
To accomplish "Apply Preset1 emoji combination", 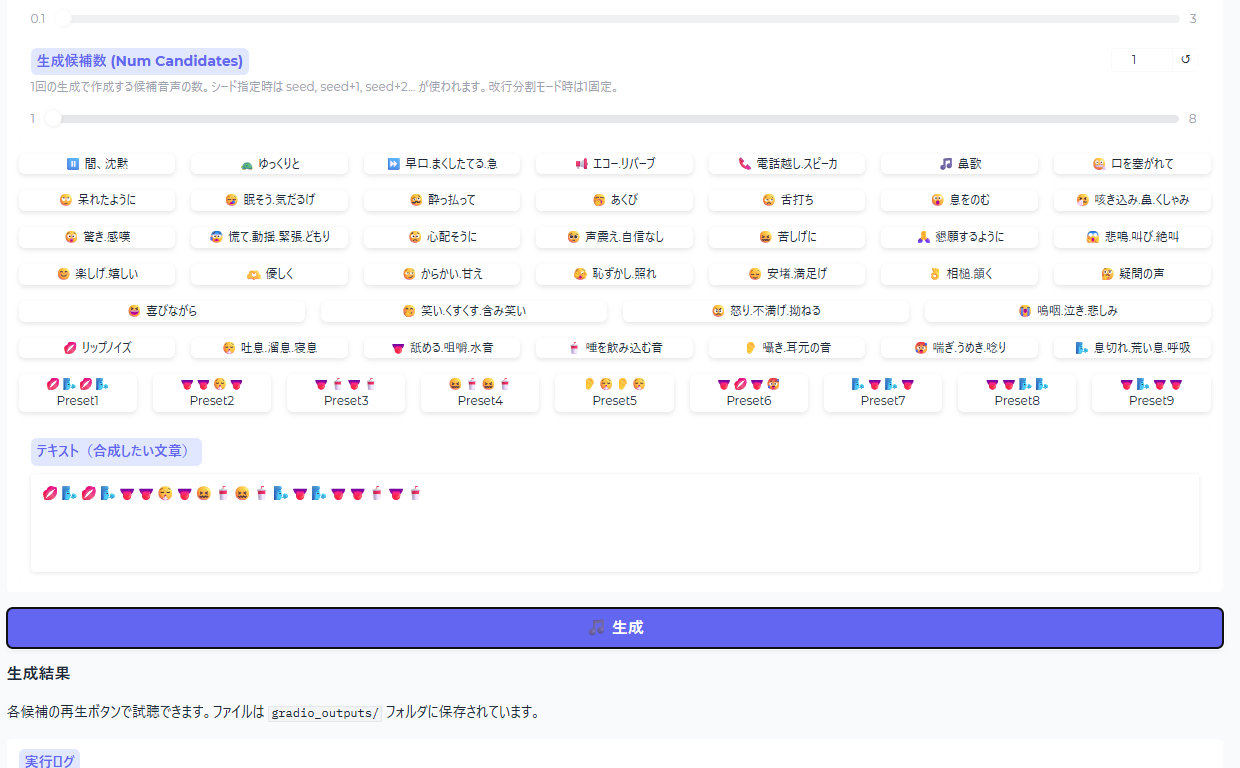I will [77, 393].
